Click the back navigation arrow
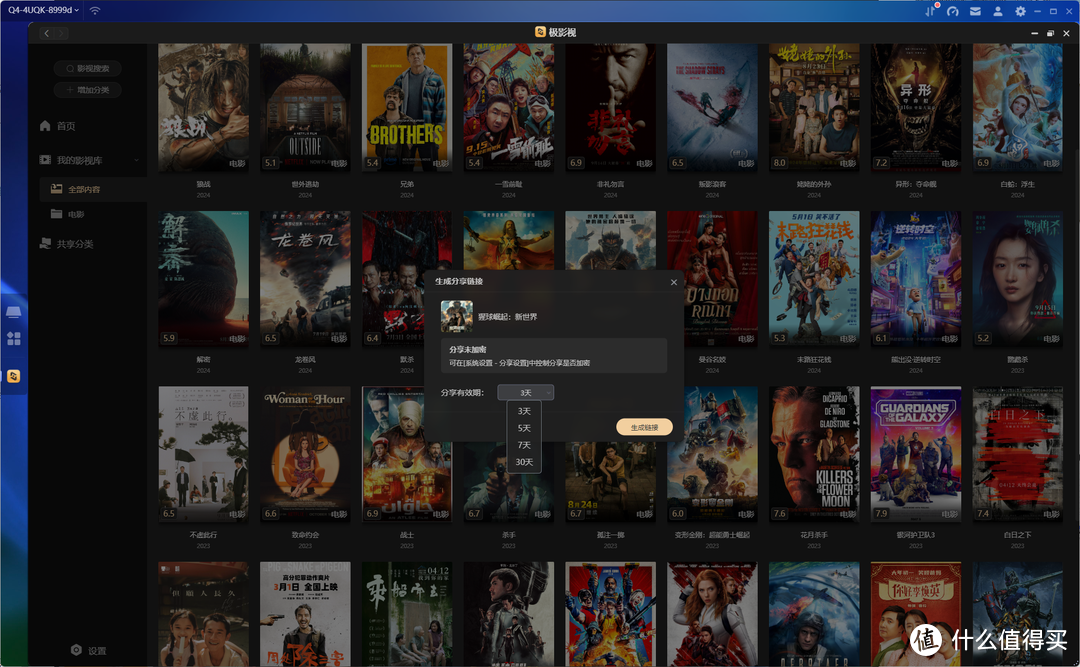Image resolution: width=1080 pixels, height=667 pixels. 46,33
